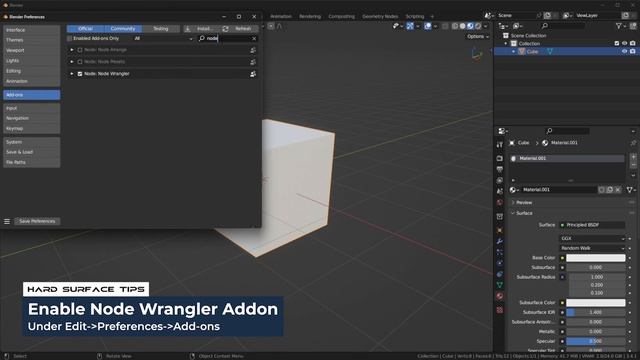Open the Random Walk subsurface dropdown

click(x=592, y=248)
